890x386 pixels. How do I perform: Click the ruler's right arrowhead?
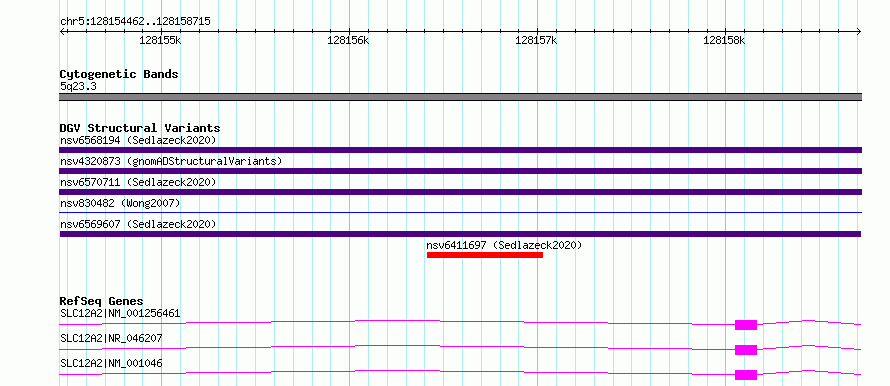[859, 31]
